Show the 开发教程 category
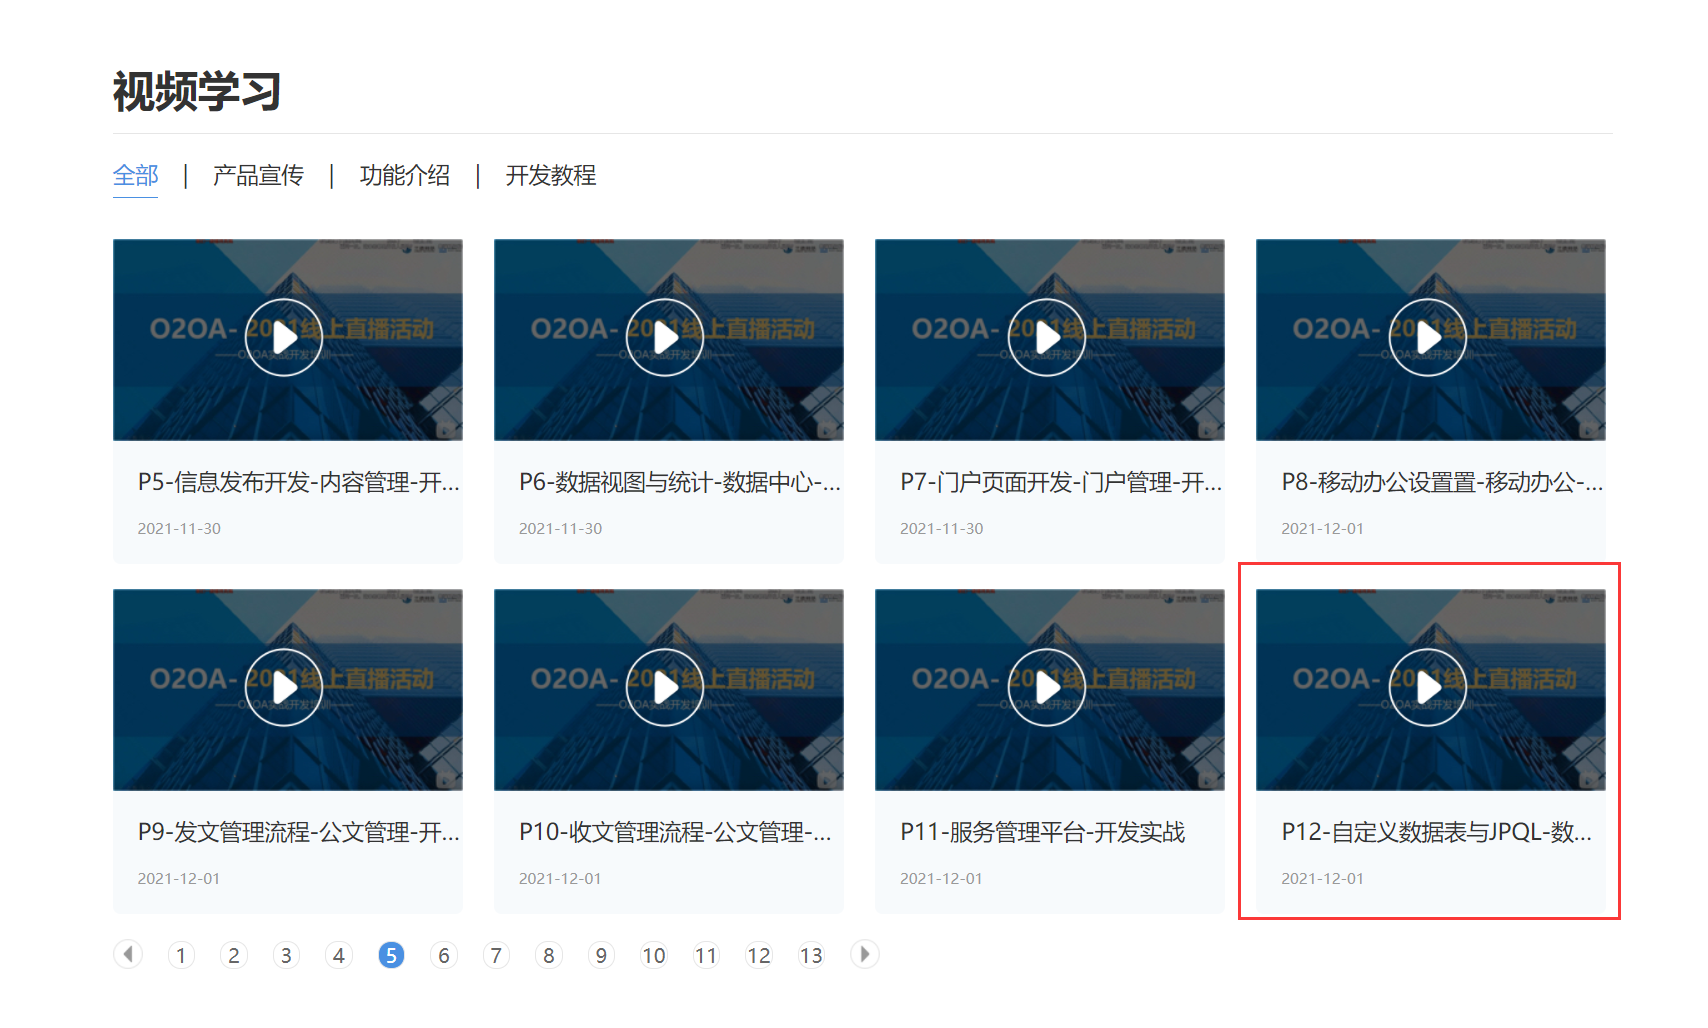The image size is (1708, 1028). pos(551,176)
